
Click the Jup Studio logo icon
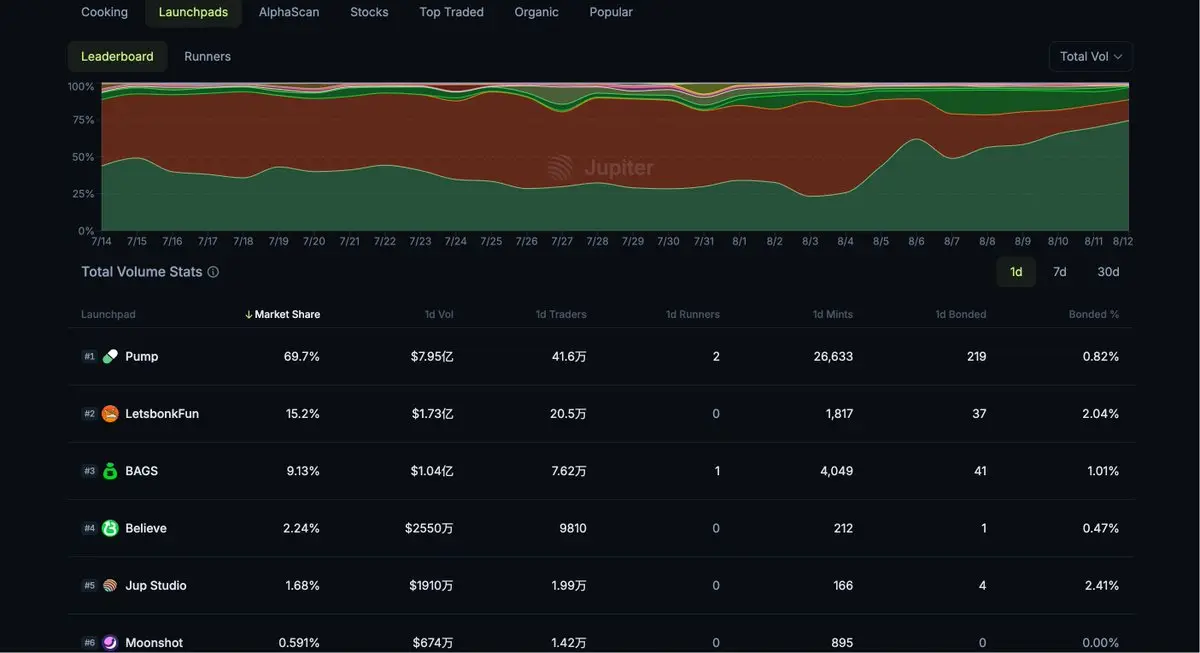point(110,586)
